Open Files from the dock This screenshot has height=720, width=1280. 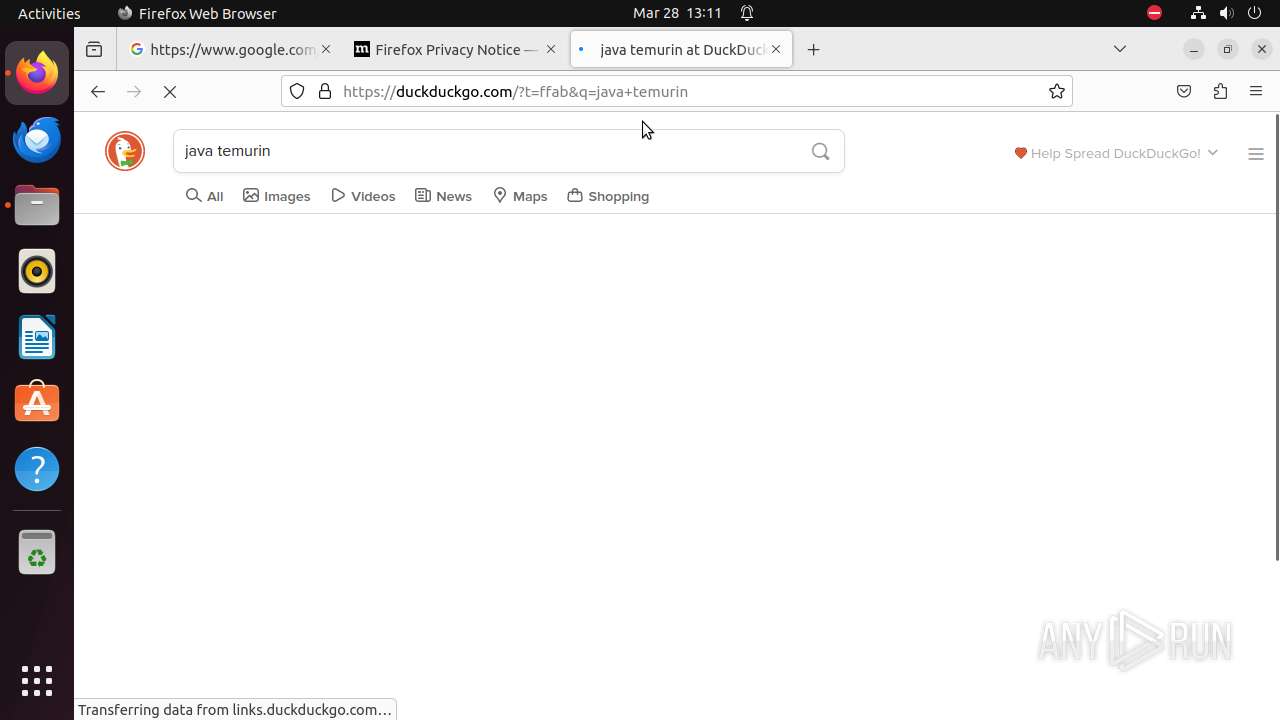tap(37, 205)
